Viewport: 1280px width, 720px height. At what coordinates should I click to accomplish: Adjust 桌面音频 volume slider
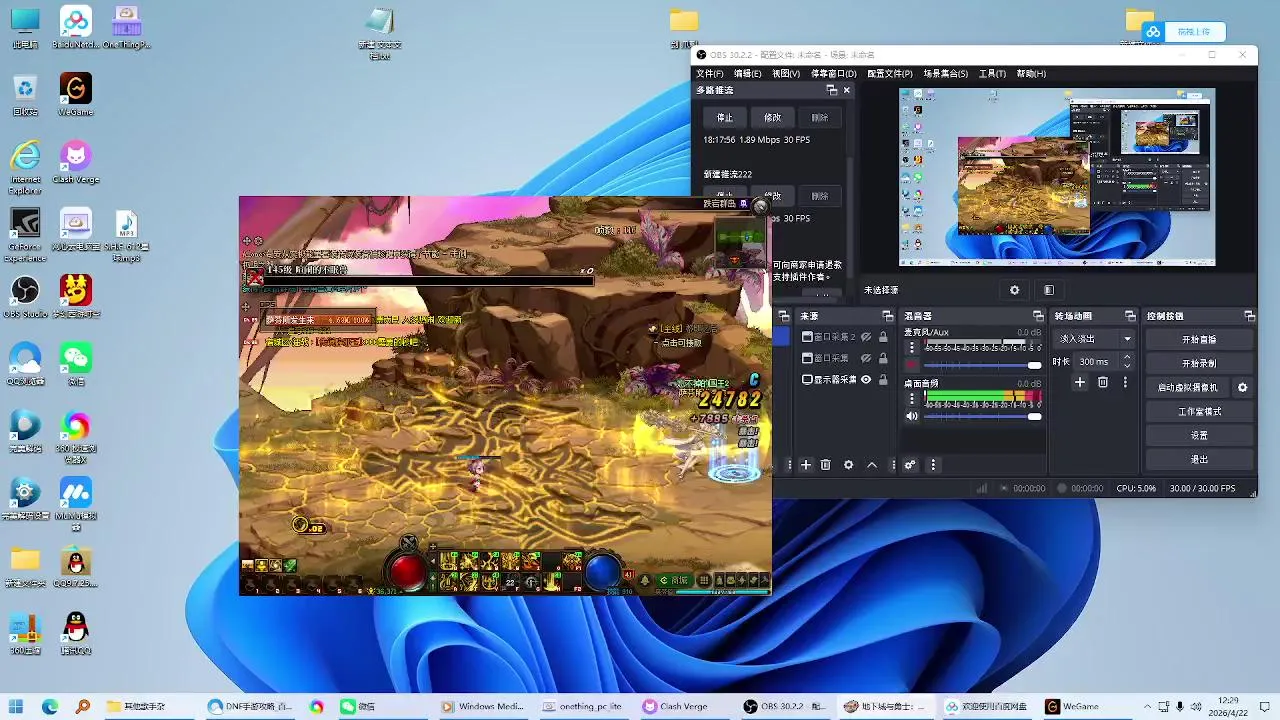[x=983, y=416]
